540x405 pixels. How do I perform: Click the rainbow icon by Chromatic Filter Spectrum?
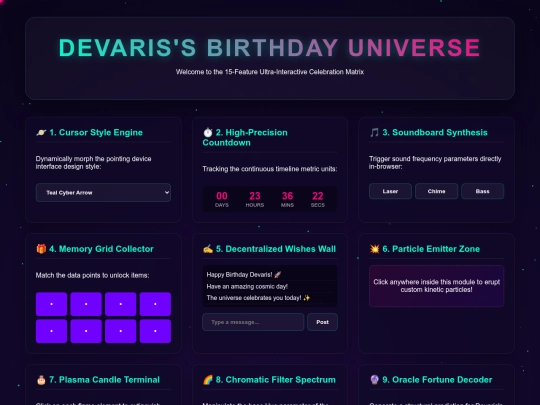click(208, 380)
